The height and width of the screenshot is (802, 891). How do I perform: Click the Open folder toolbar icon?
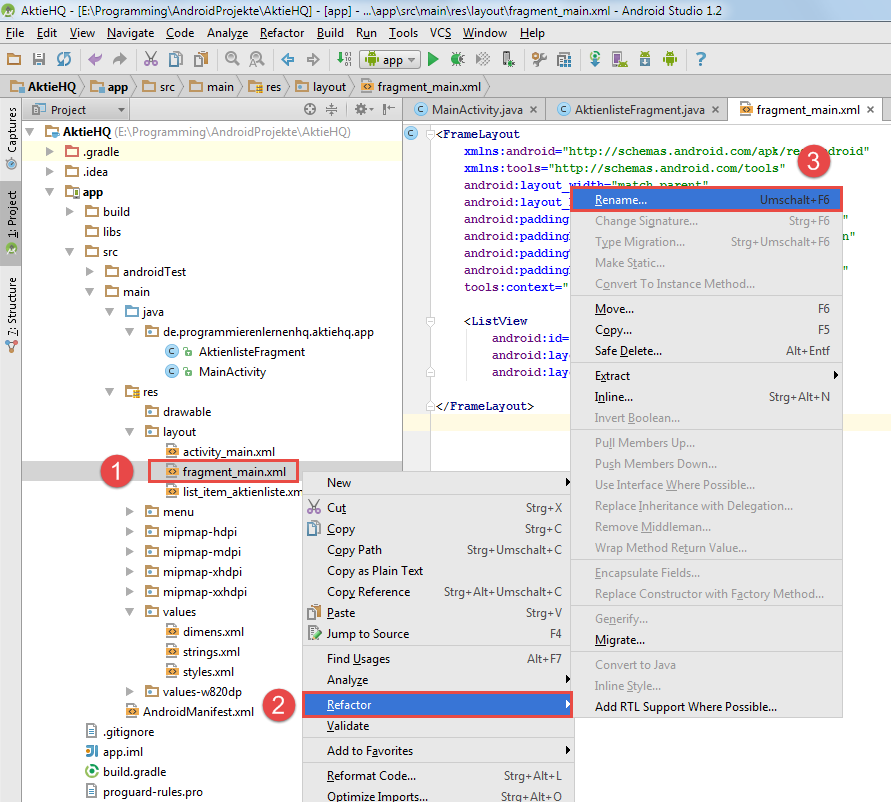[x=14, y=59]
